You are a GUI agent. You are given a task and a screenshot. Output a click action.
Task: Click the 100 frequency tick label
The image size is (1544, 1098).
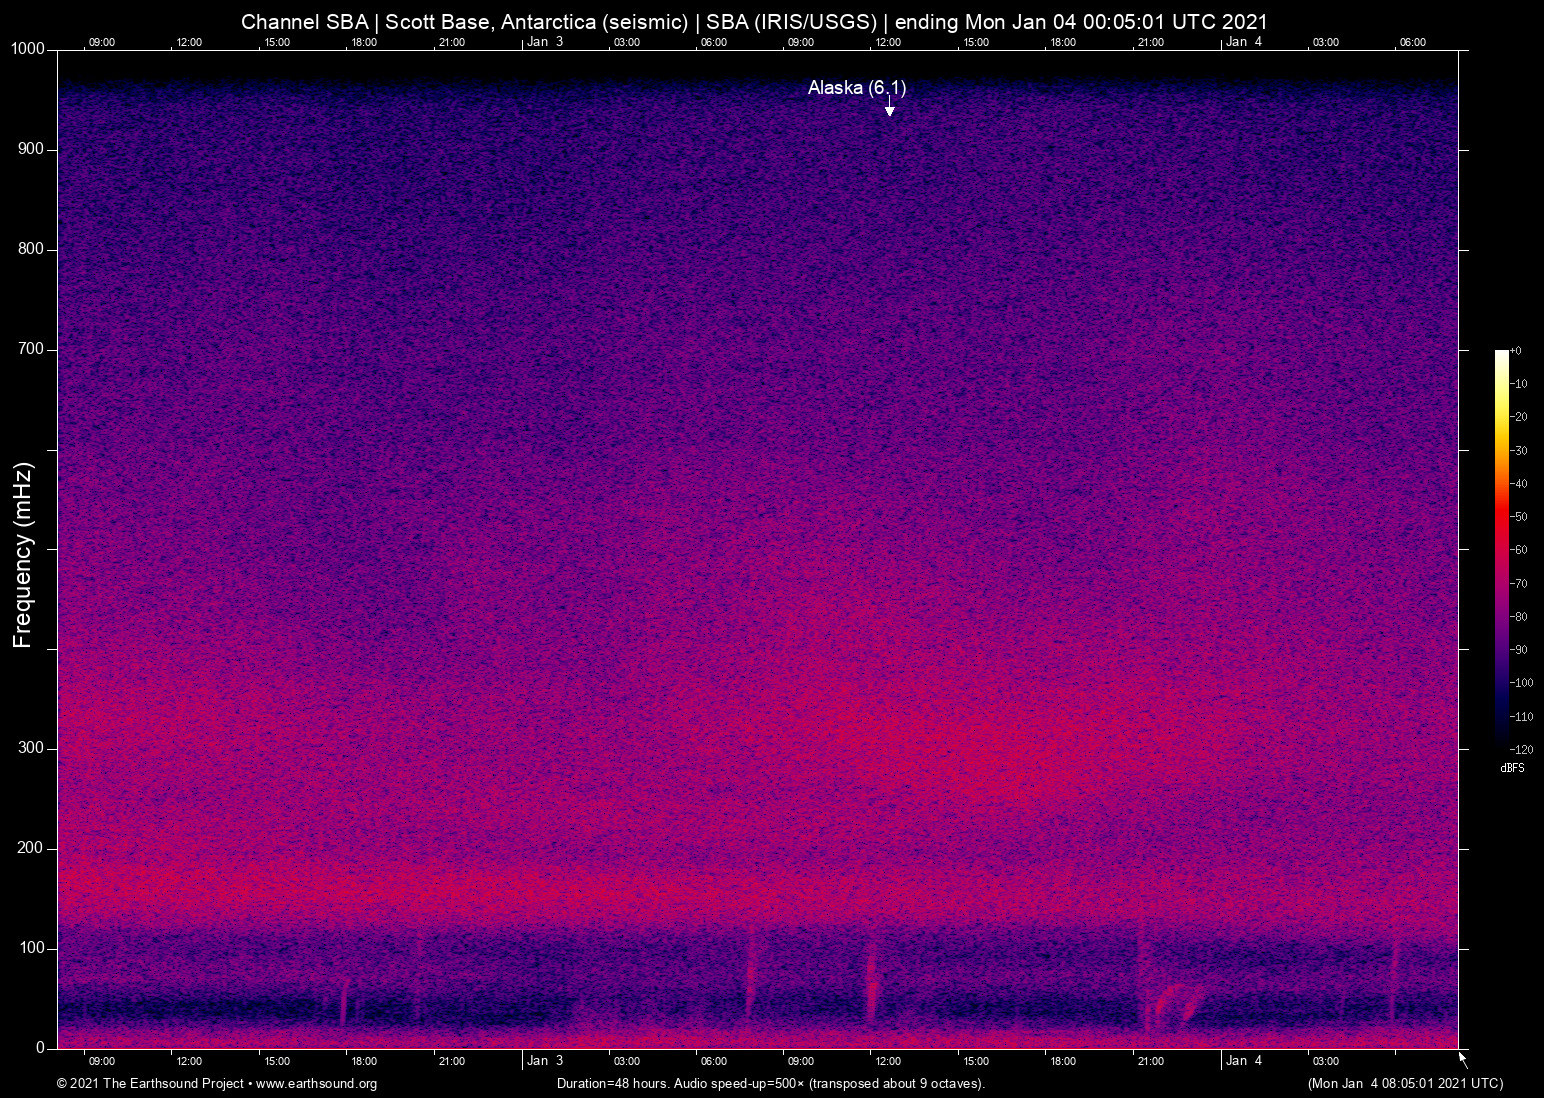coord(31,948)
